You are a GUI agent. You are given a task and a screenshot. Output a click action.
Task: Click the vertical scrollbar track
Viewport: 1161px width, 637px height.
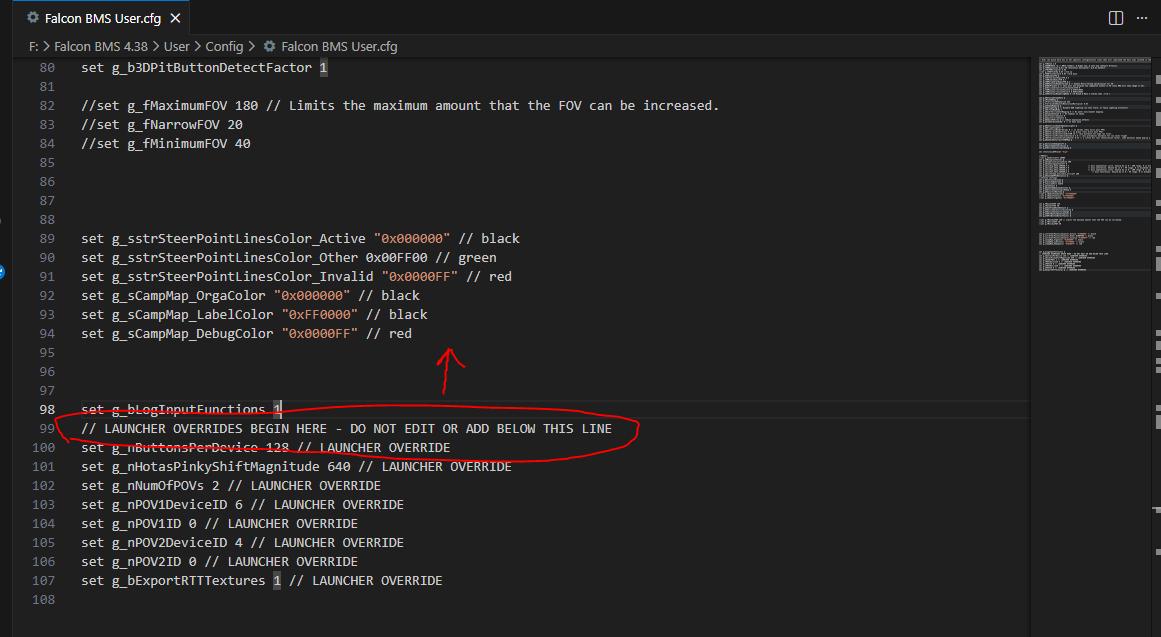click(1157, 347)
